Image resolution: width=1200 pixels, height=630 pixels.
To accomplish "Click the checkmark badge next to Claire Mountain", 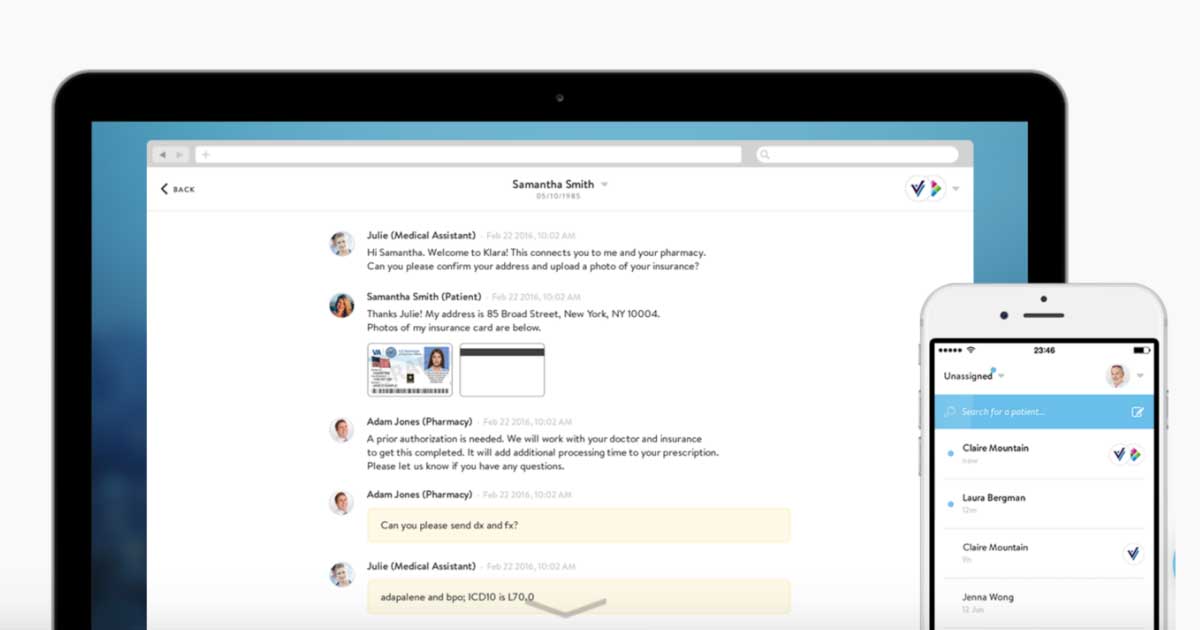I will tap(1120, 452).
